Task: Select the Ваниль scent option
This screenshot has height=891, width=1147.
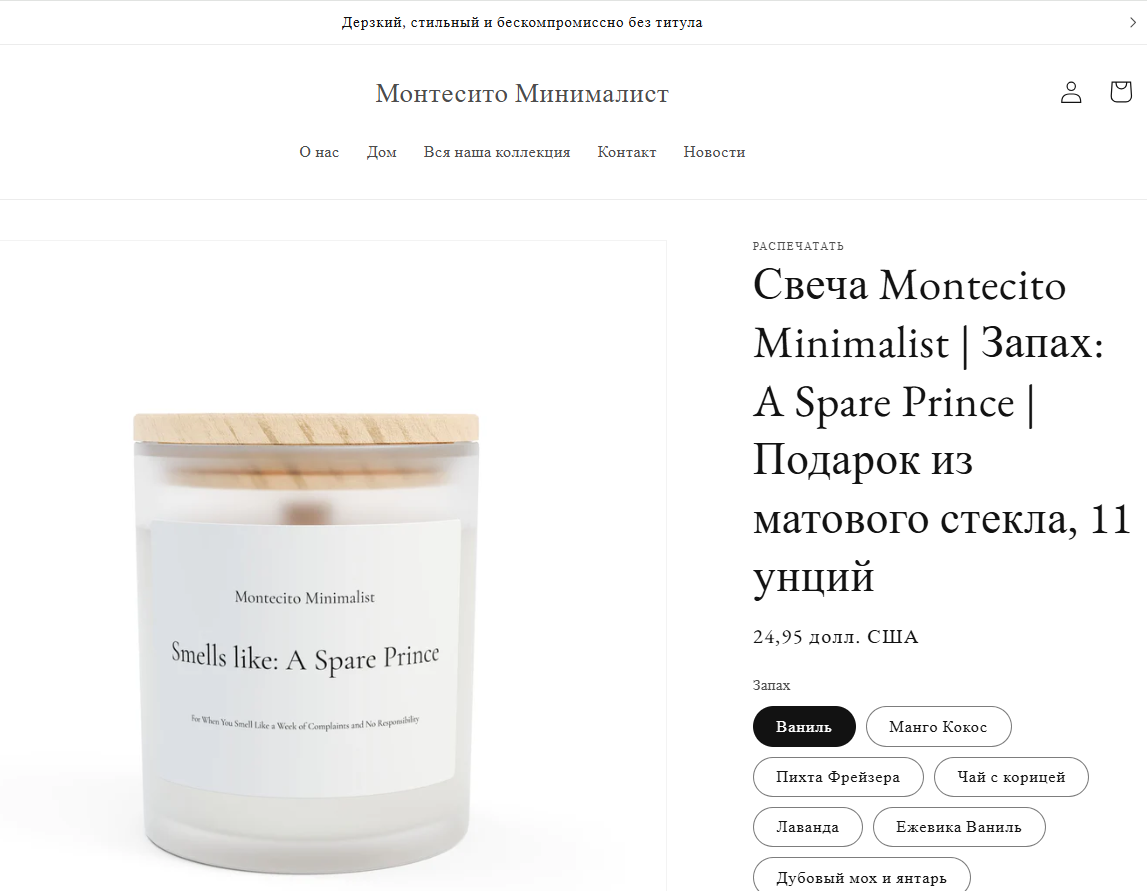Action: tap(804, 726)
